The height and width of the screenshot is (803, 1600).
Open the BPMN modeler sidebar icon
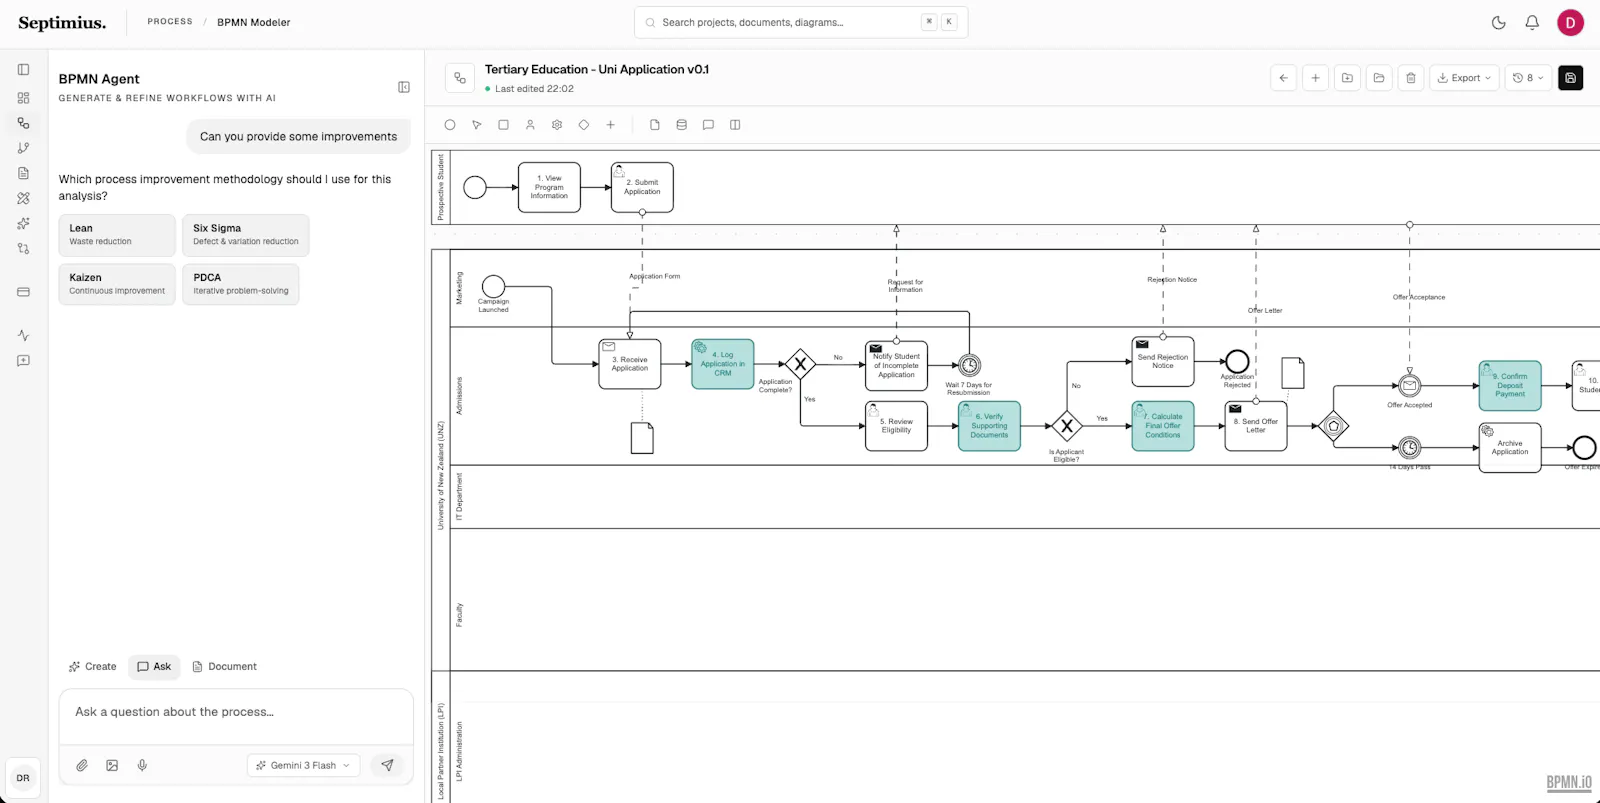pos(23,123)
